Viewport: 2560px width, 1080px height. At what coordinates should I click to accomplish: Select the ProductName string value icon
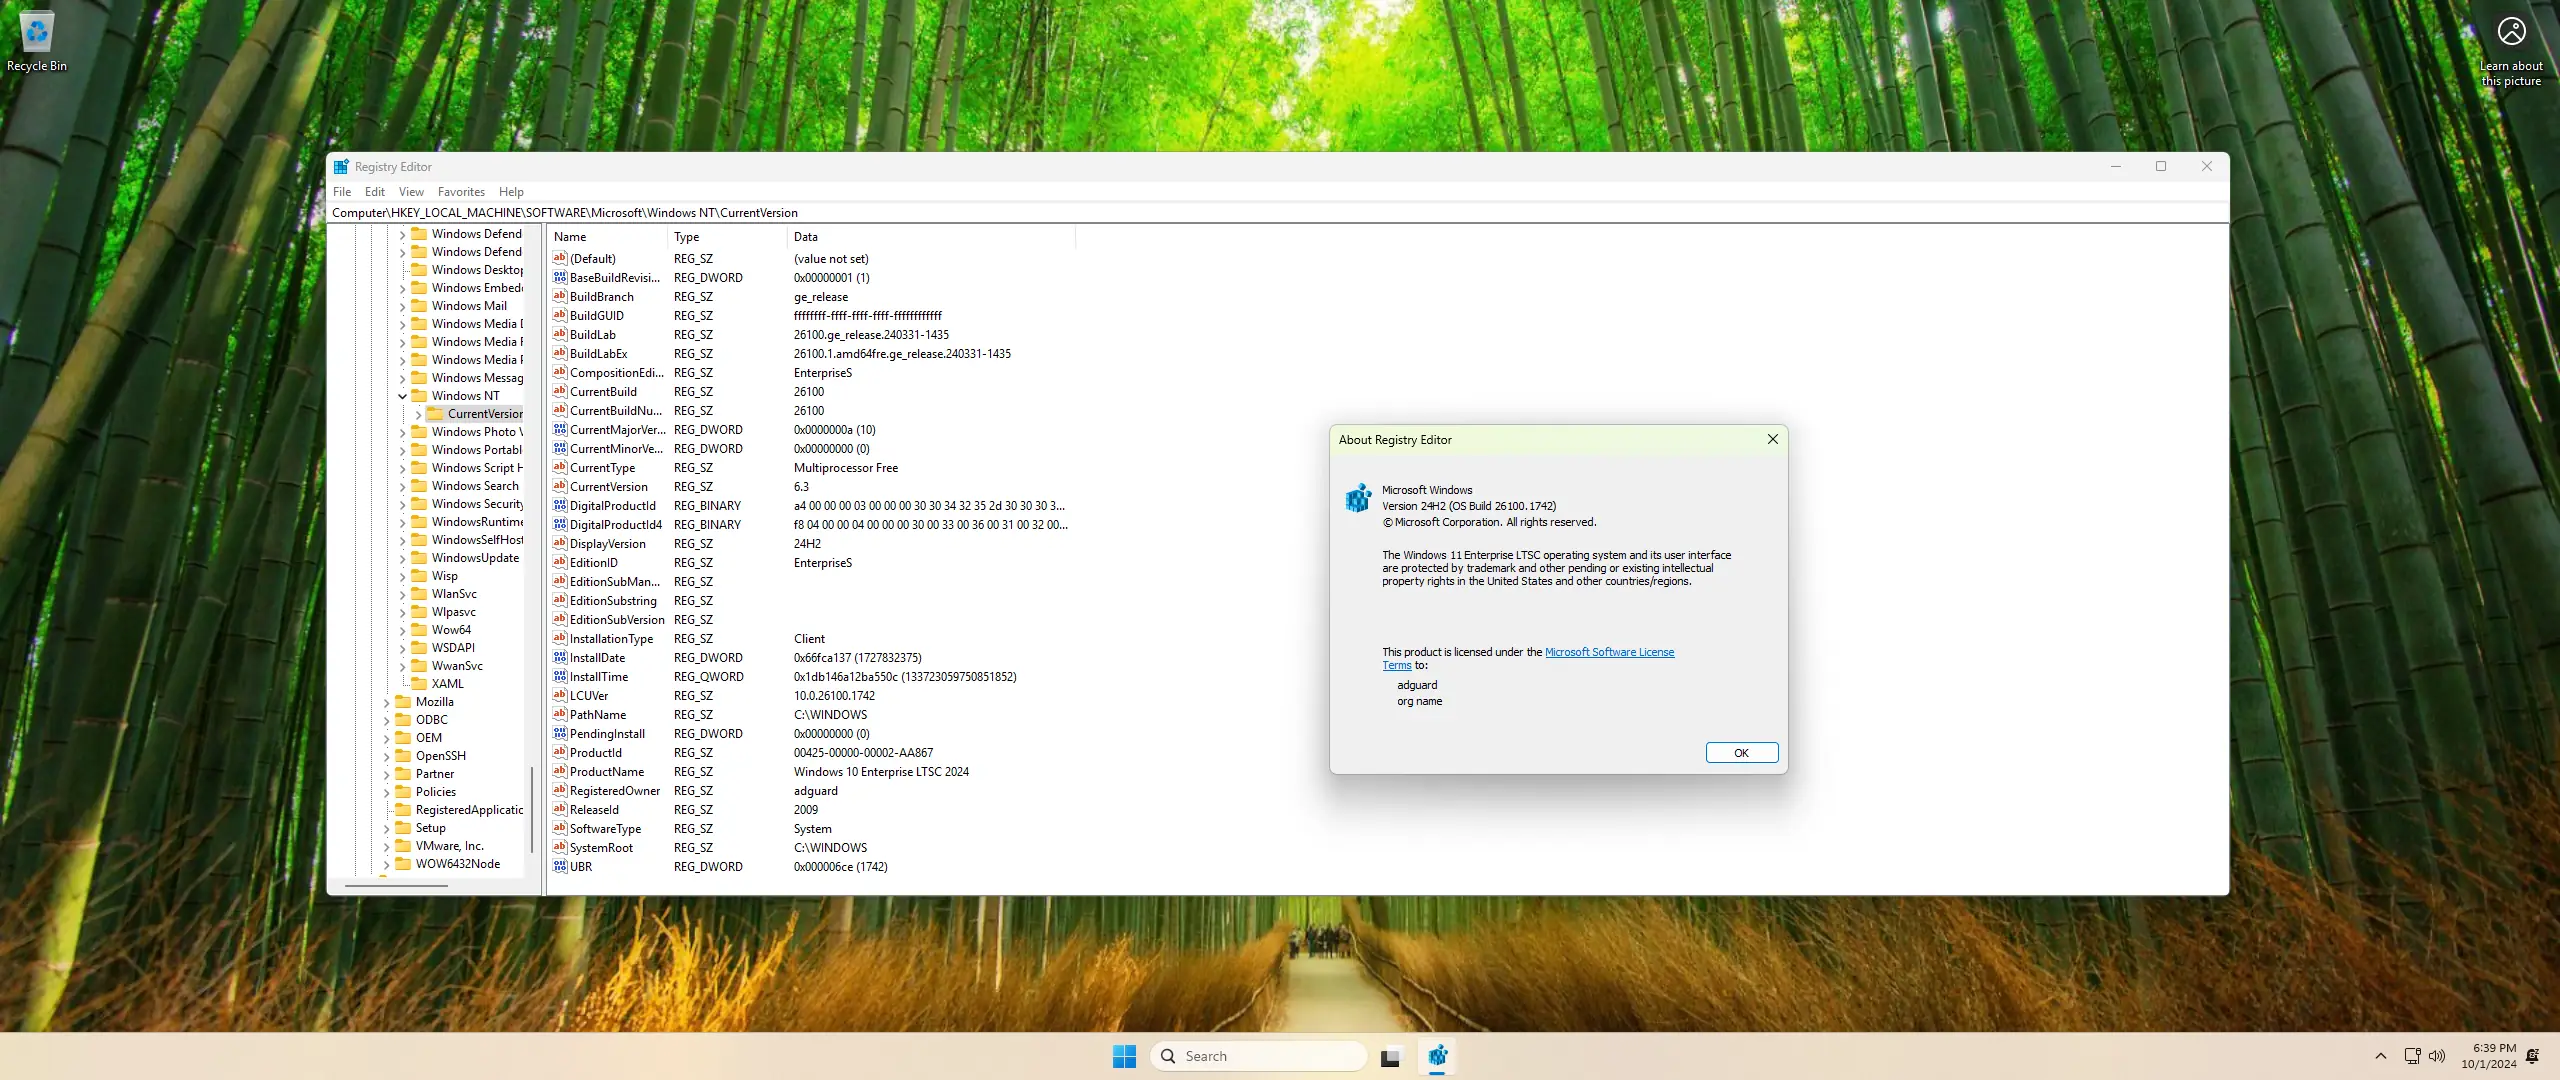click(560, 772)
